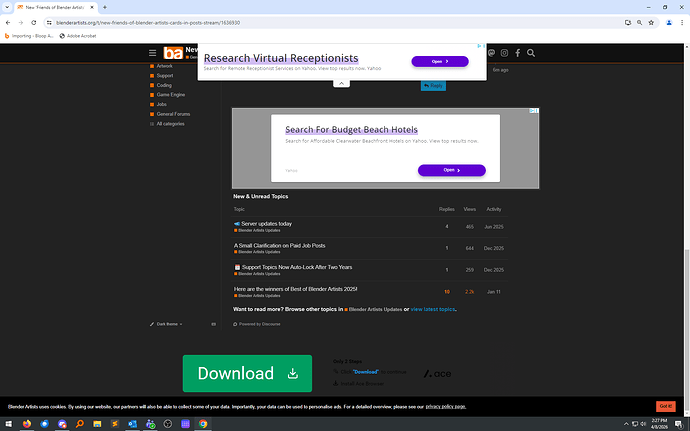Open the 'view latest topics' link
Screen dimensions: 690x431
pyautogui.click(x=433, y=309)
